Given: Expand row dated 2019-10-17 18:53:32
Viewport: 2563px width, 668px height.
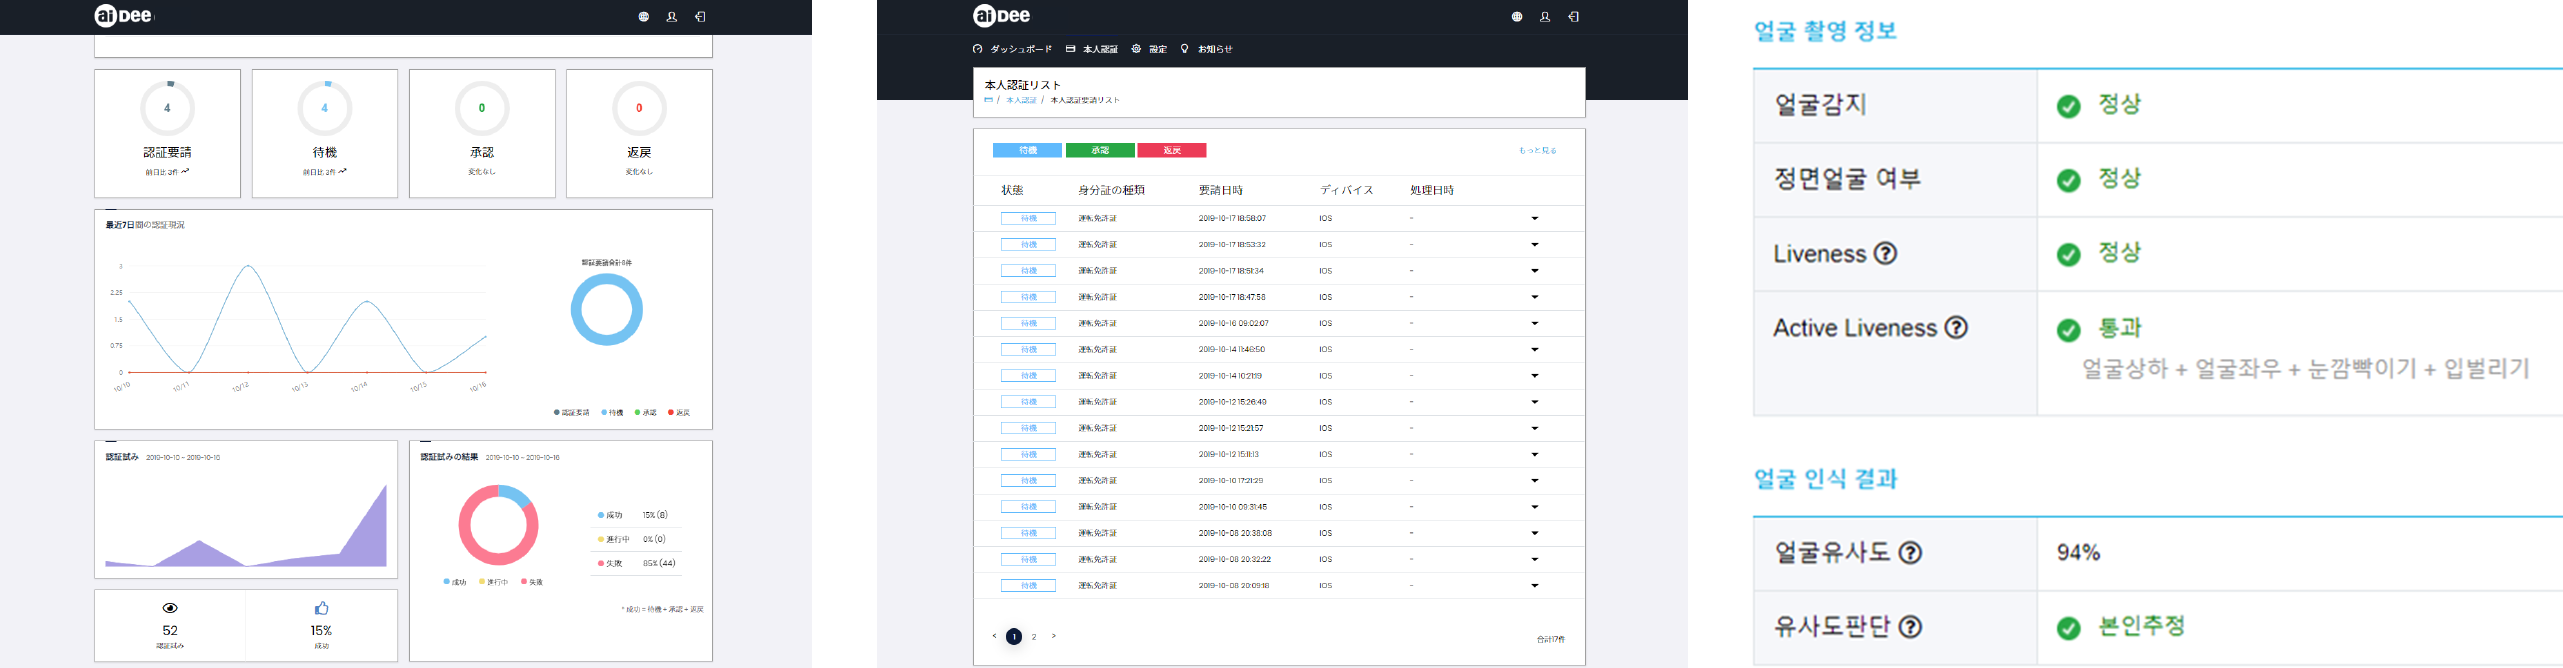Looking at the screenshot, I should [x=1535, y=244].
